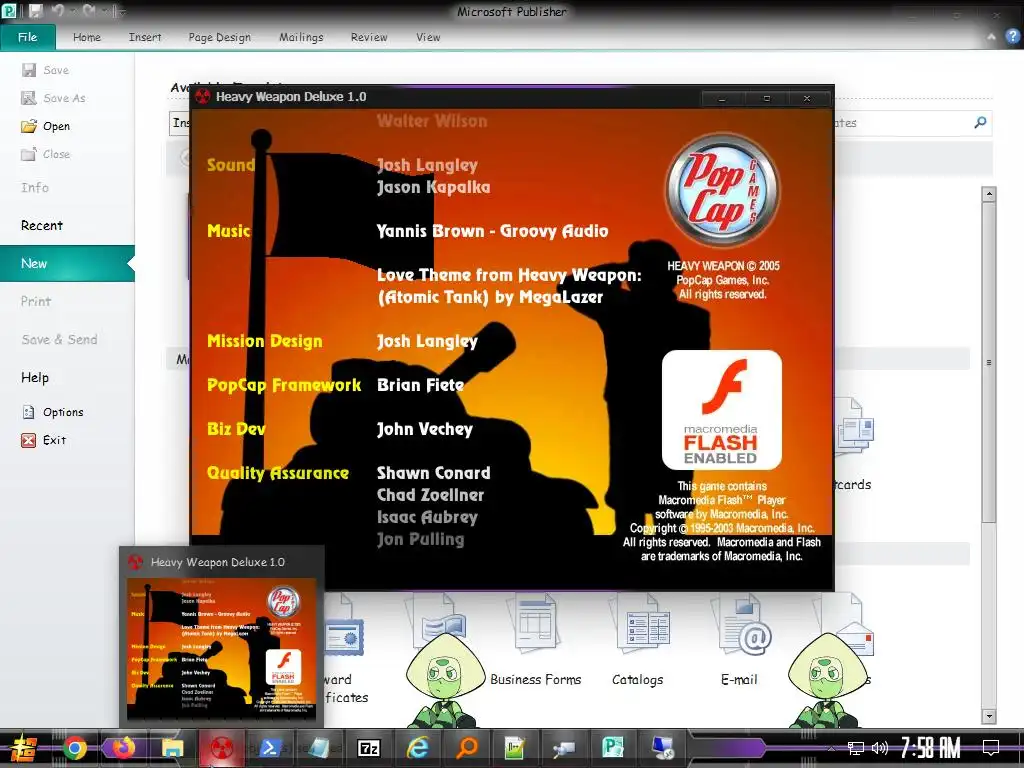Open the File backstage tab
The width and height of the screenshot is (1024, 768).
tap(27, 37)
